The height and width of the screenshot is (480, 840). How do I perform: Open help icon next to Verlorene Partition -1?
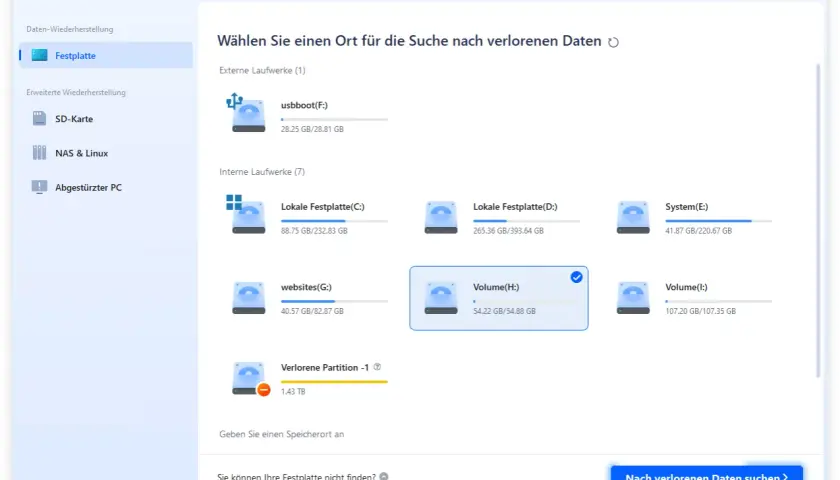click(x=377, y=367)
